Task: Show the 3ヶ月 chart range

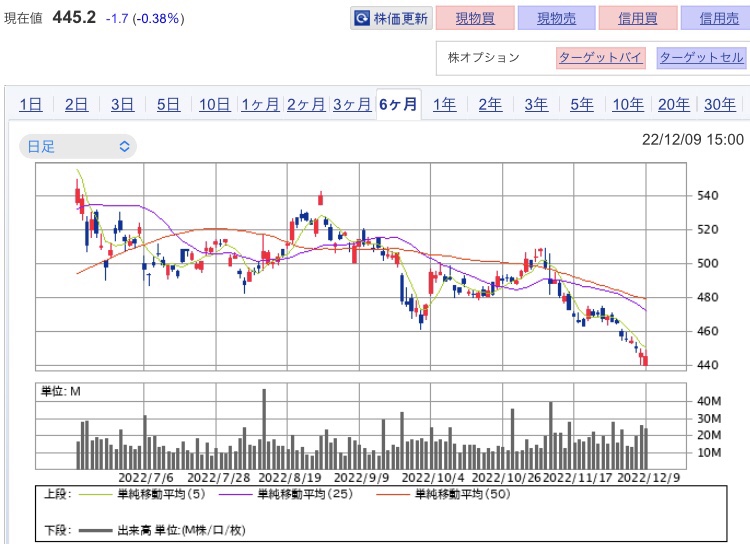Action: tap(352, 104)
